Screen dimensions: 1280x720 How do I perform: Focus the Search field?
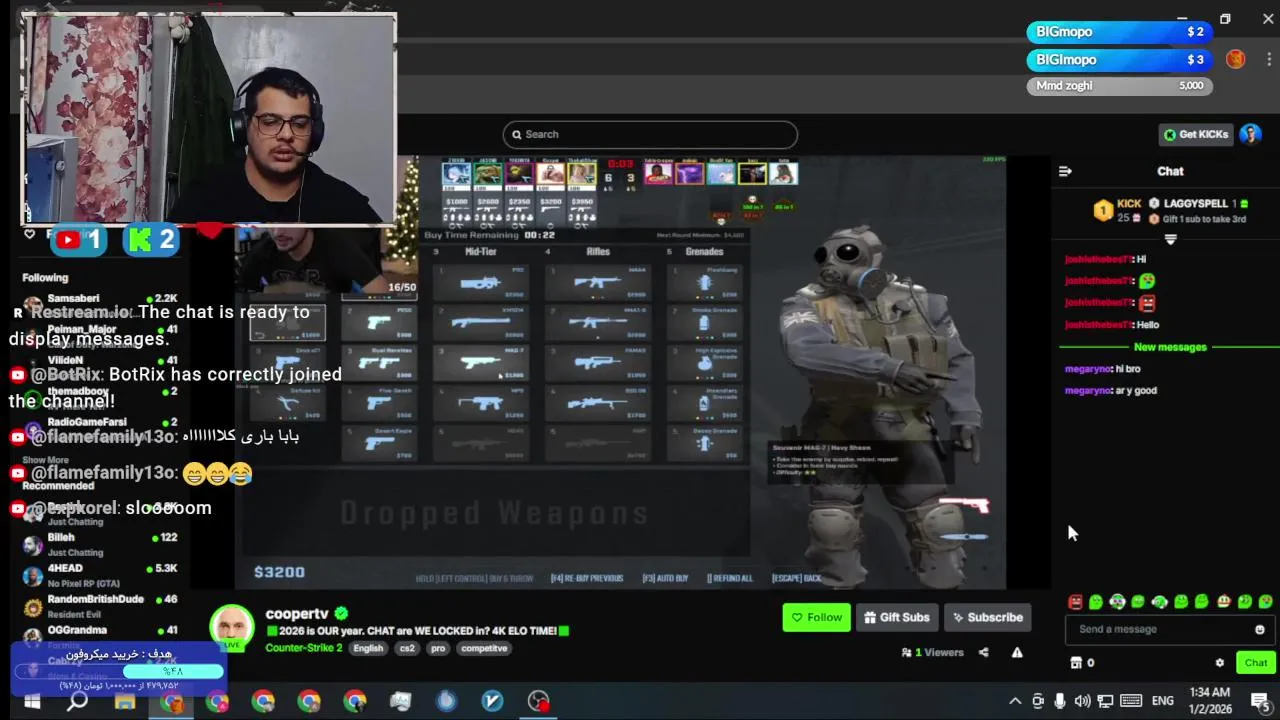[x=650, y=134]
